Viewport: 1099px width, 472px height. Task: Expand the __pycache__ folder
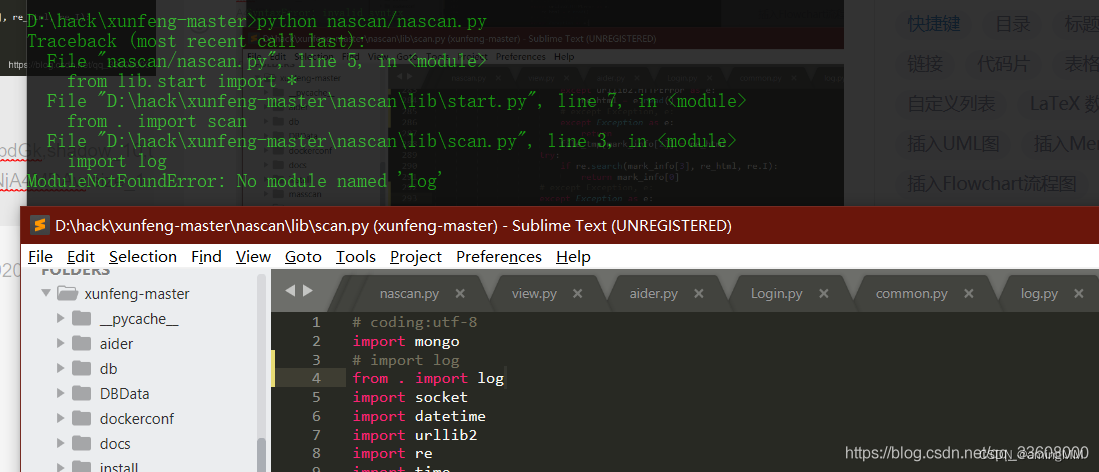point(61,319)
